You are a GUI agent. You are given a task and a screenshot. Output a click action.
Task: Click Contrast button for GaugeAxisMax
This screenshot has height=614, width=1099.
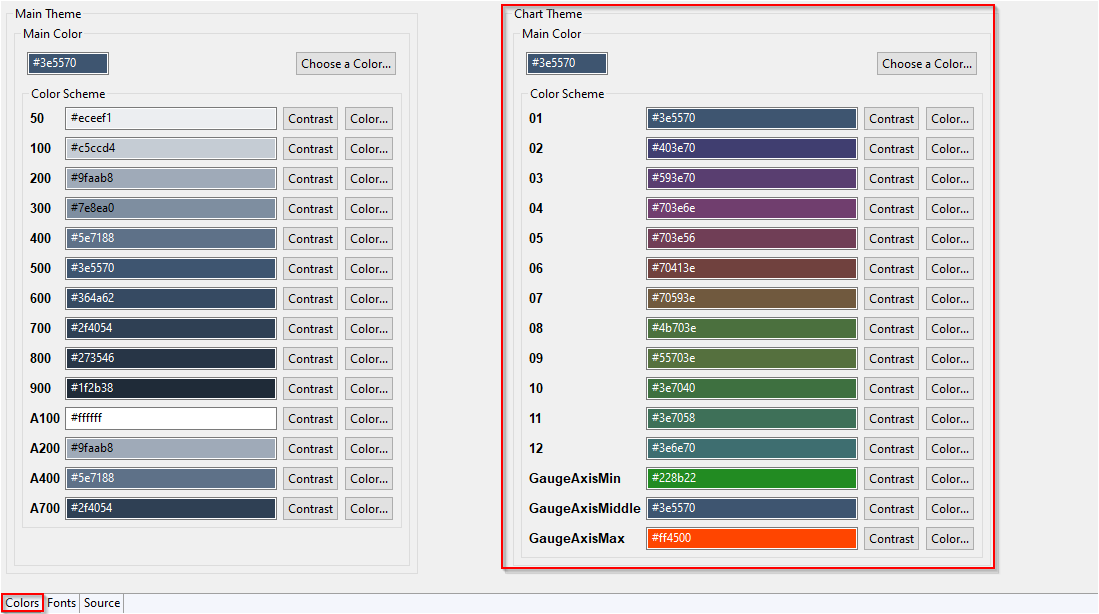[891, 538]
